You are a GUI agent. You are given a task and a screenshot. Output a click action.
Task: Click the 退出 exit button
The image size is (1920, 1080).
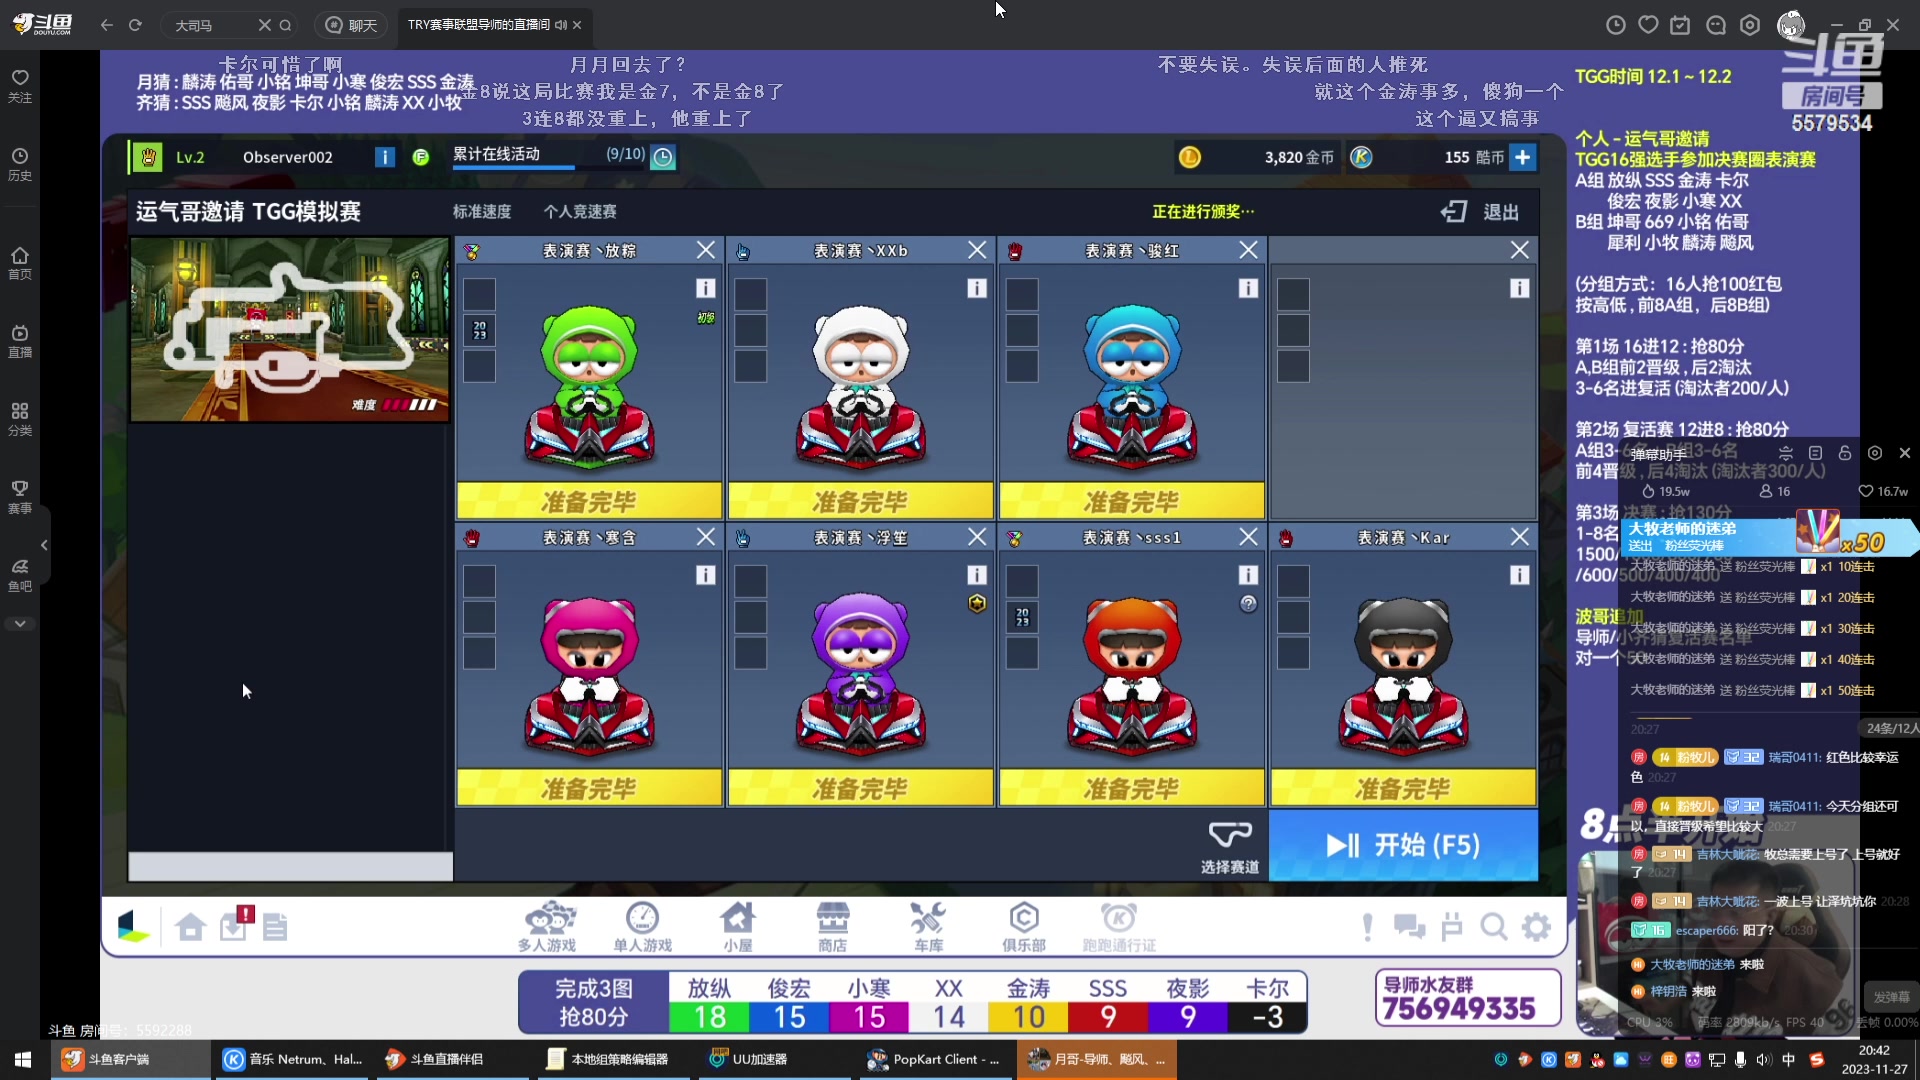[1481, 211]
